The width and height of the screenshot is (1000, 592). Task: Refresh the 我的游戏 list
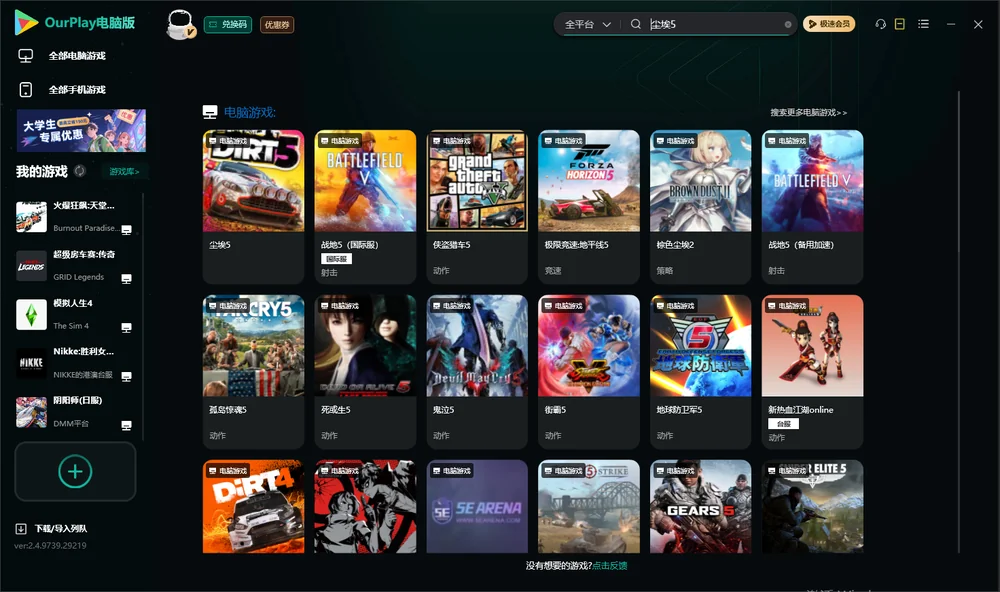(x=80, y=171)
